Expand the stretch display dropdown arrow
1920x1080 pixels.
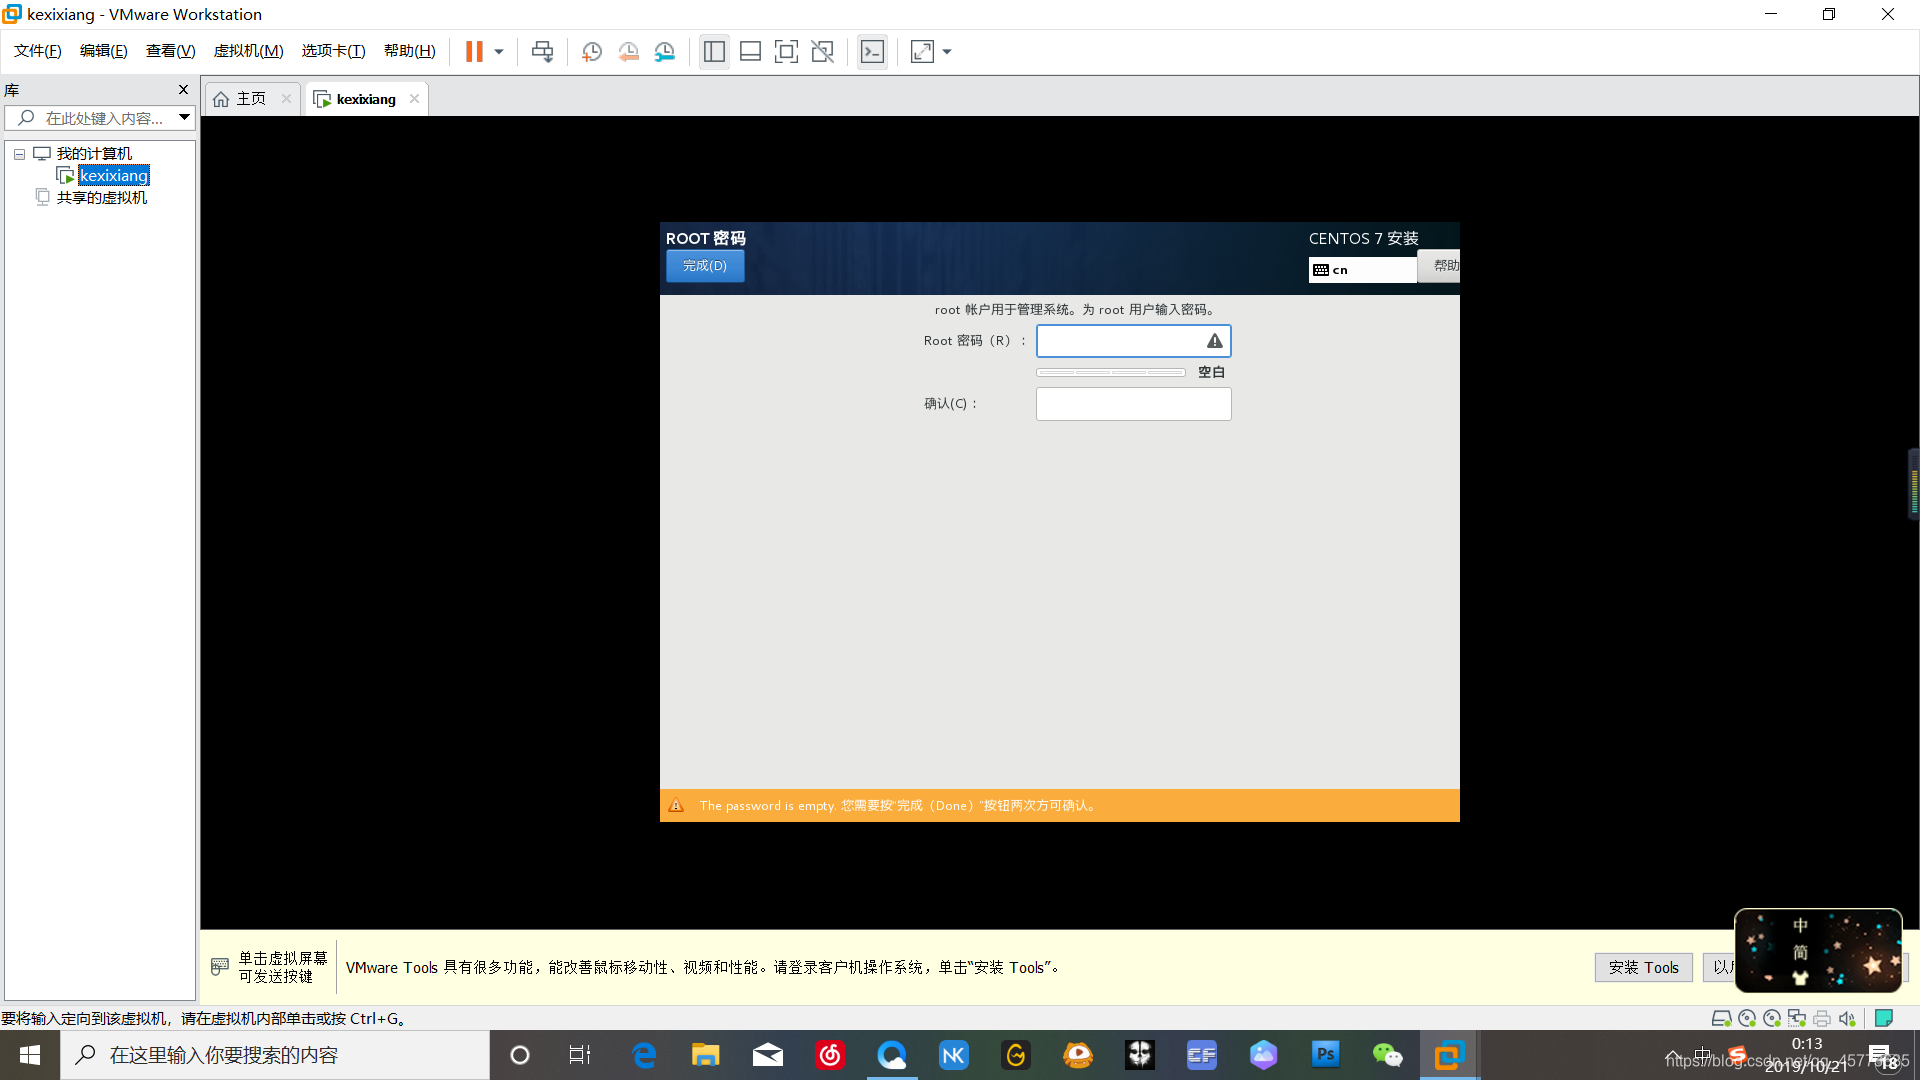(x=947, y=51)
